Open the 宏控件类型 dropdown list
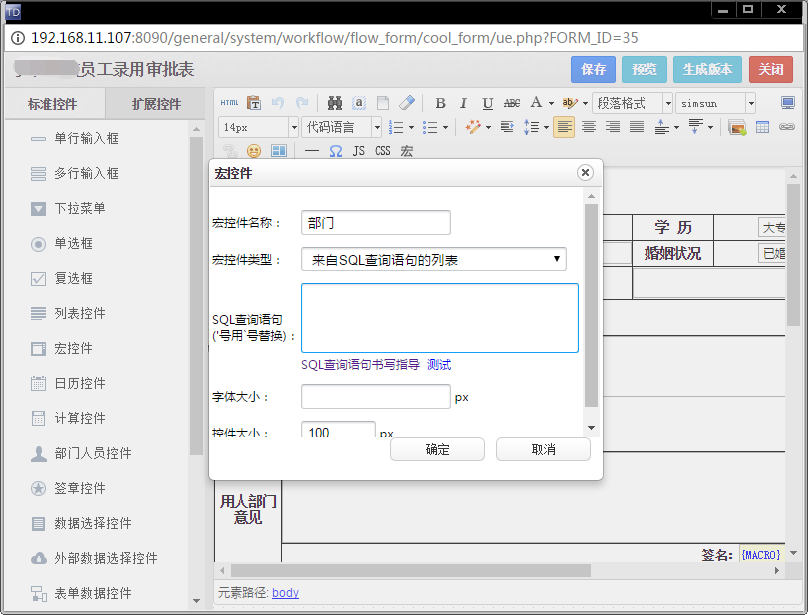This screenshot has height=615, width=808. click(x=433, y=260)
